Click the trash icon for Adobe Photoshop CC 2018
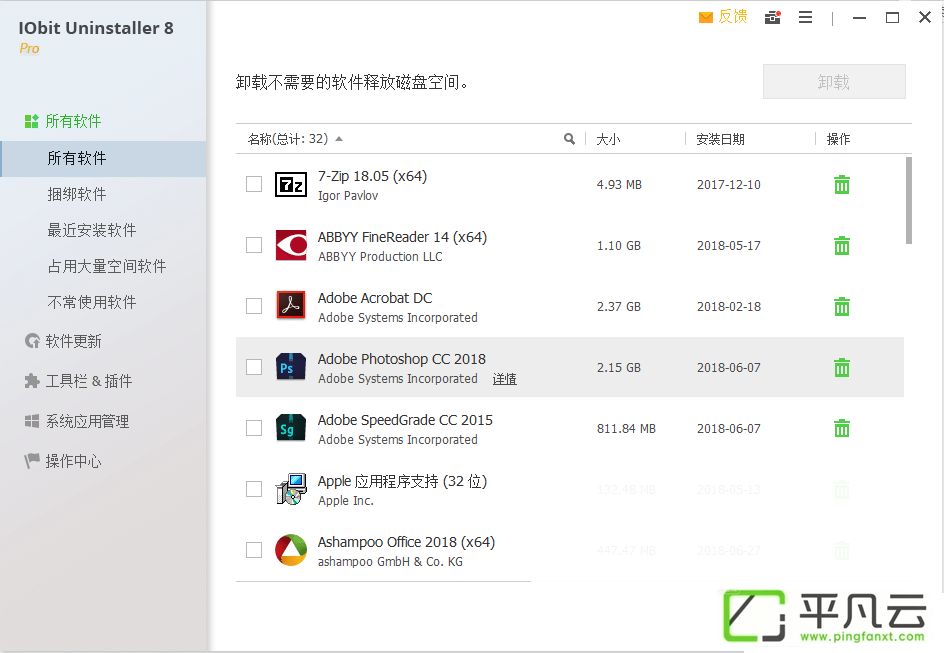Image resolution: width=944 pixels, height=653 pixels. point(842,367)
